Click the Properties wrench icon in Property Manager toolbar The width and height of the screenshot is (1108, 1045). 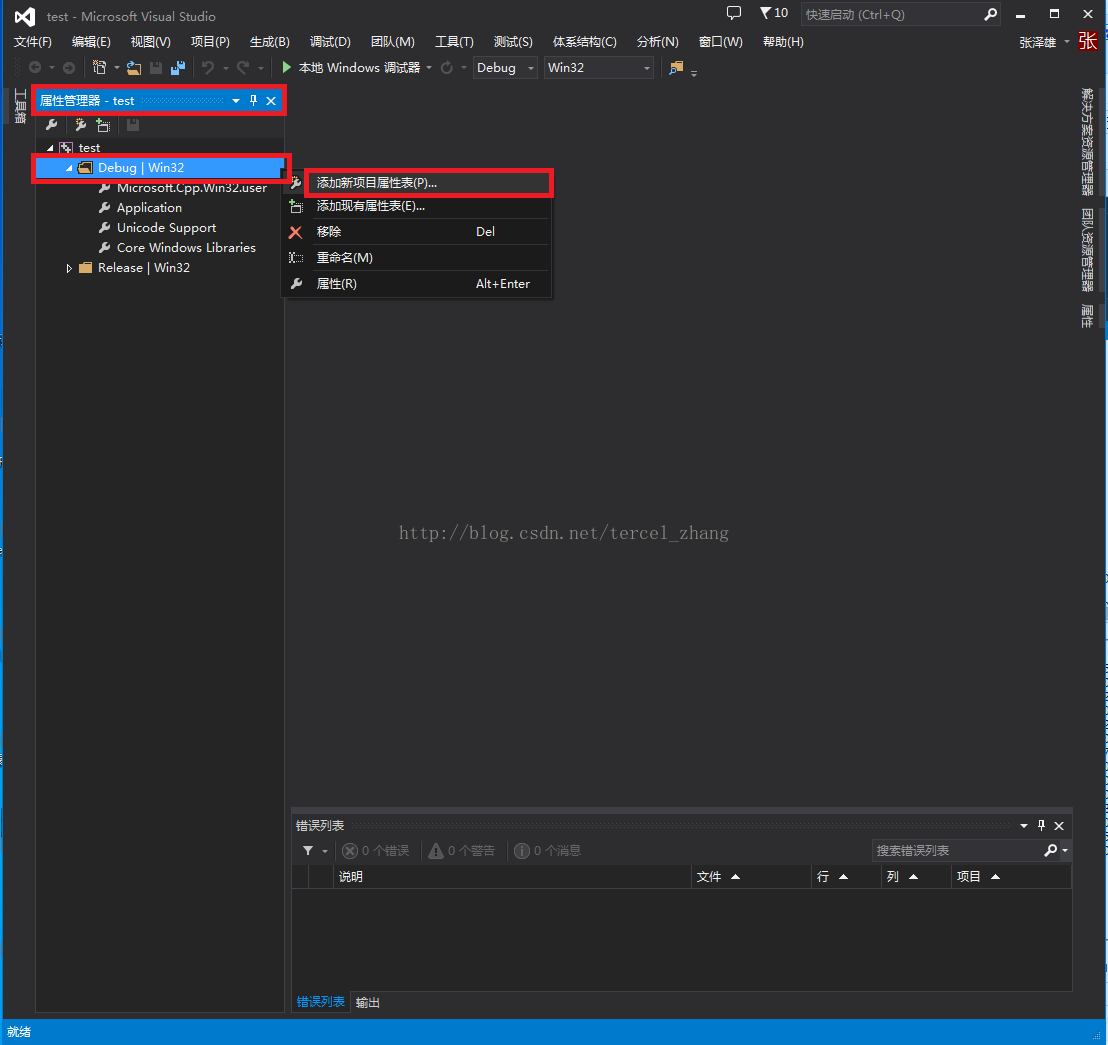click(51, 125)
